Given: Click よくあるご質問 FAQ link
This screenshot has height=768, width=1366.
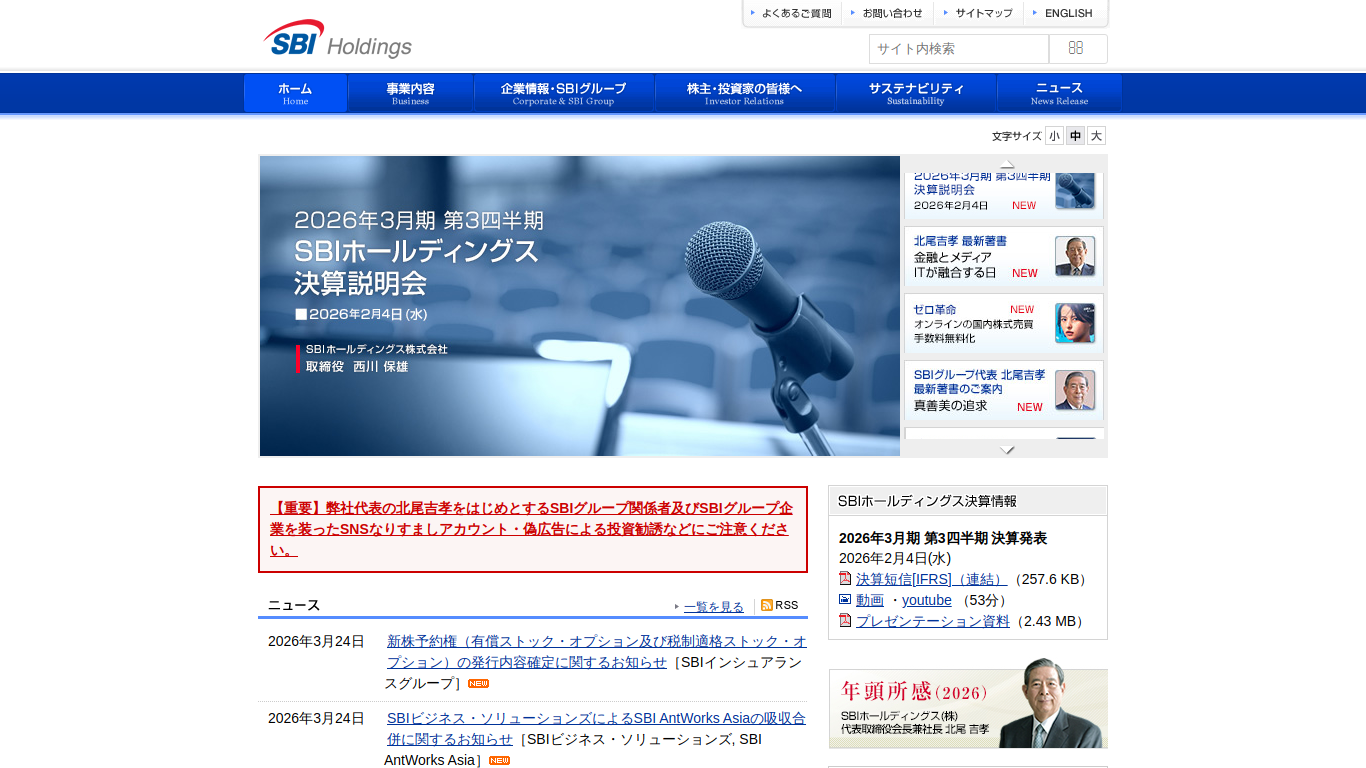Looking at the screenshot, I should 791,13.
